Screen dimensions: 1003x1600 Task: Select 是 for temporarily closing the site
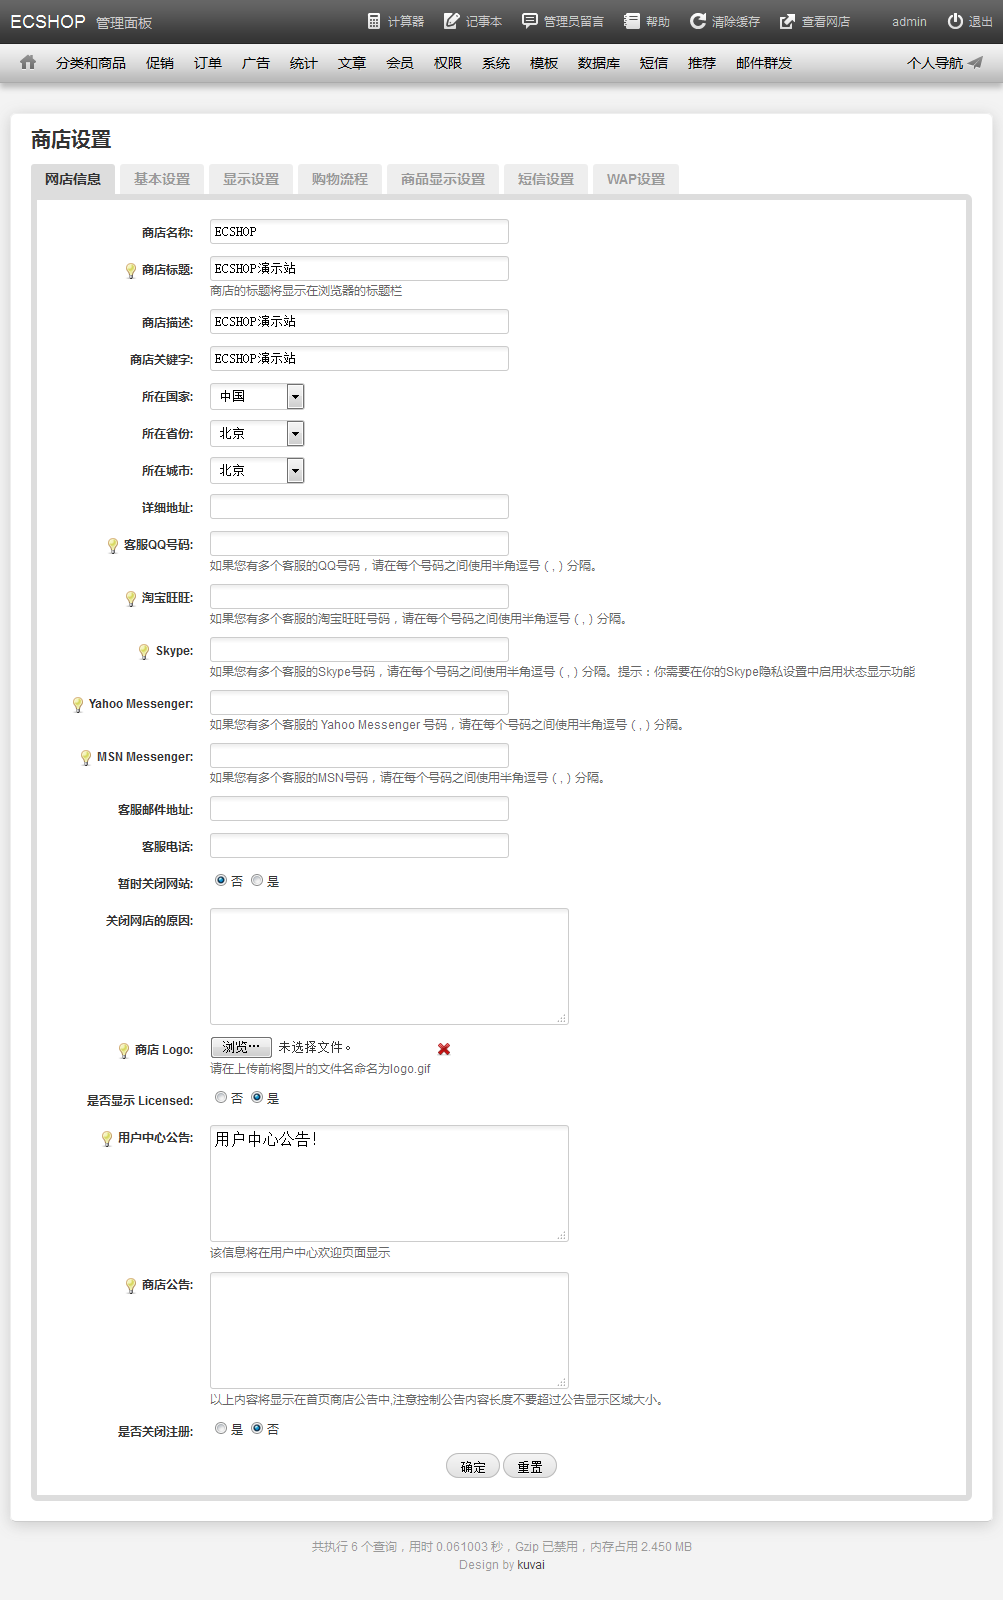click(257, 881)
